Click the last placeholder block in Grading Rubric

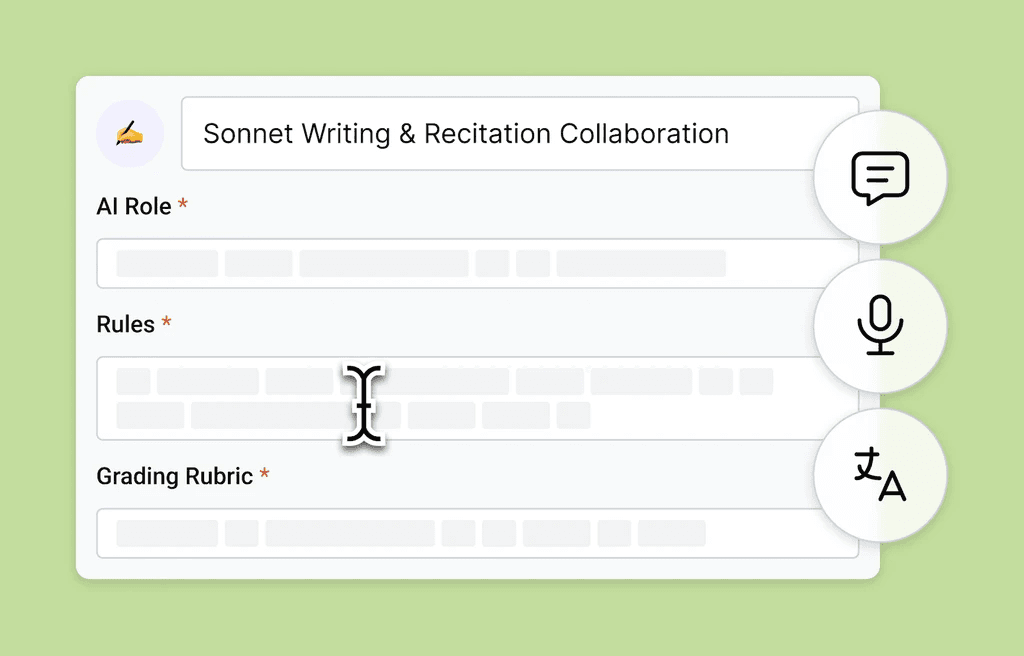671,533
